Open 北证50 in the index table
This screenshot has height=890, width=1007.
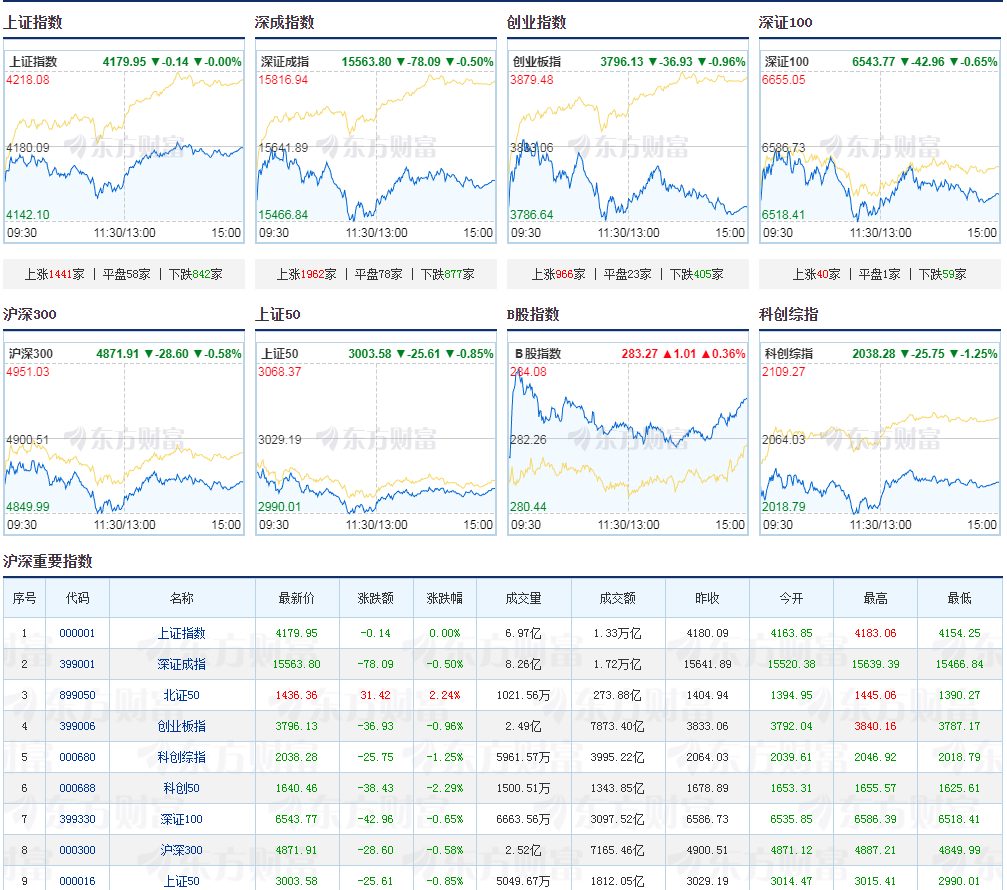[x=182, y=695]
